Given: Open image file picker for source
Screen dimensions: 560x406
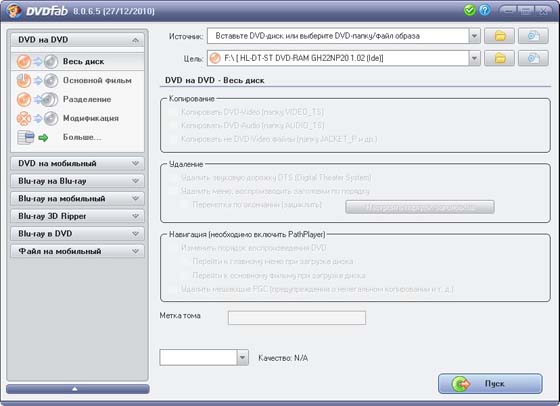Looking at the screenshot, I should click(x=533, y=36).
